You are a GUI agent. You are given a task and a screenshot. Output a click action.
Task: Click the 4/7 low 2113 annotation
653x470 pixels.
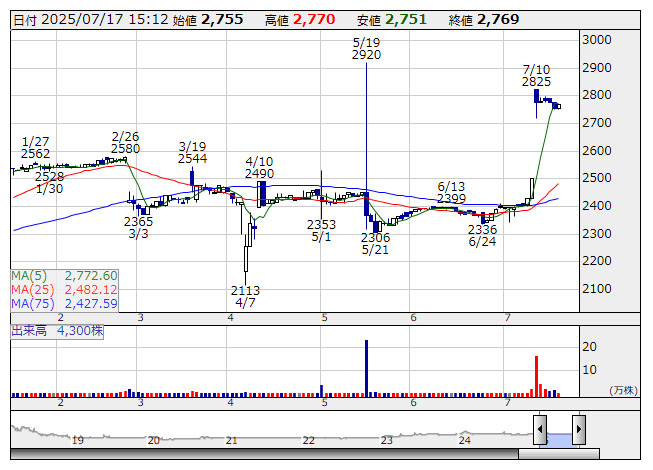[x=245, y=296]
